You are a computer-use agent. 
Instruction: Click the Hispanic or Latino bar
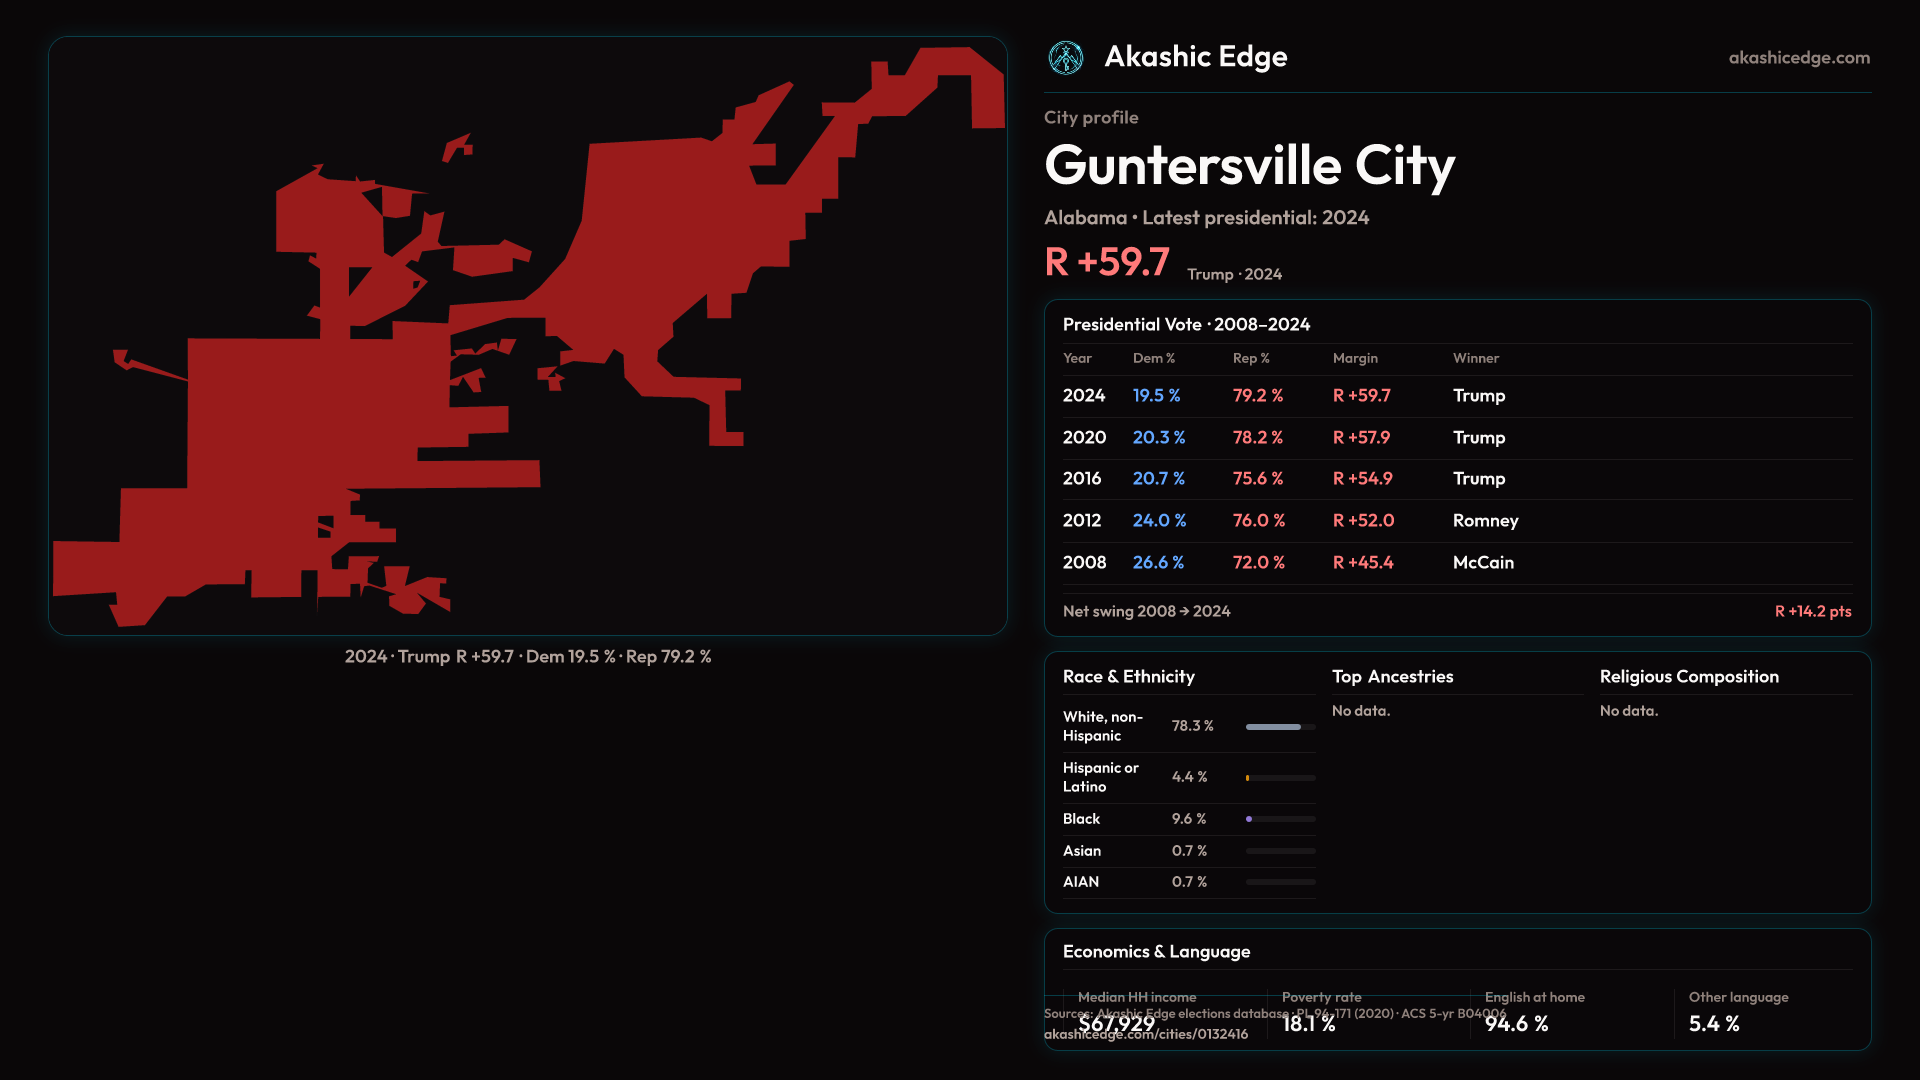click(1280, 778)
